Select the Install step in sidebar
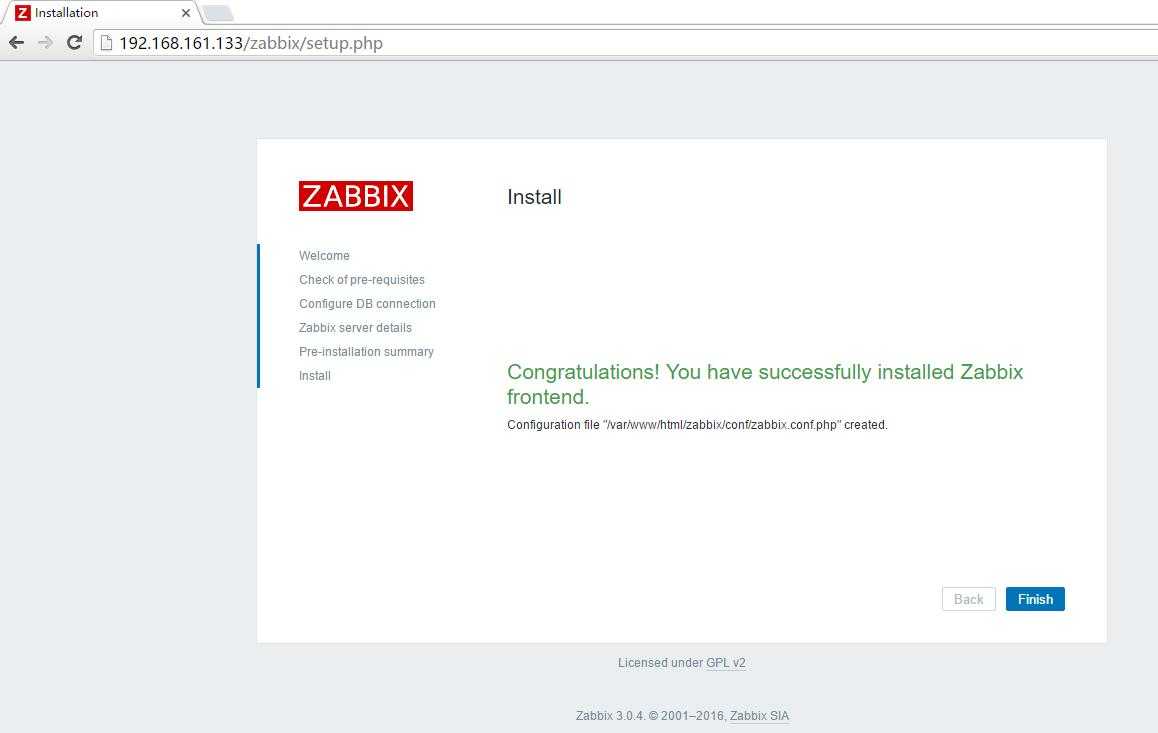 tap(315, 376)
